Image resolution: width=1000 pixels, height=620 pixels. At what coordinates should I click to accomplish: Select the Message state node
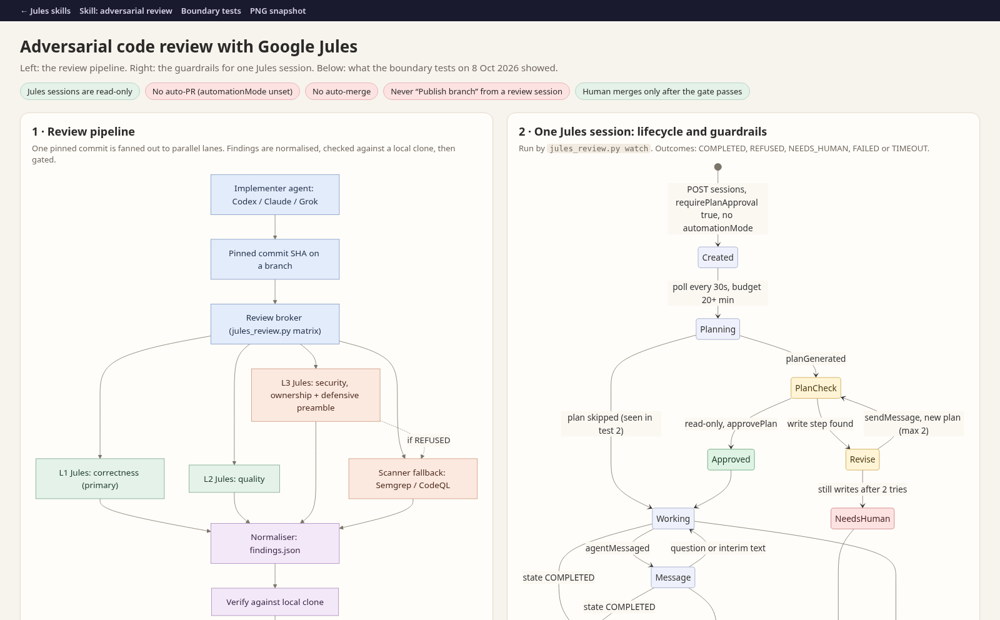673,577
